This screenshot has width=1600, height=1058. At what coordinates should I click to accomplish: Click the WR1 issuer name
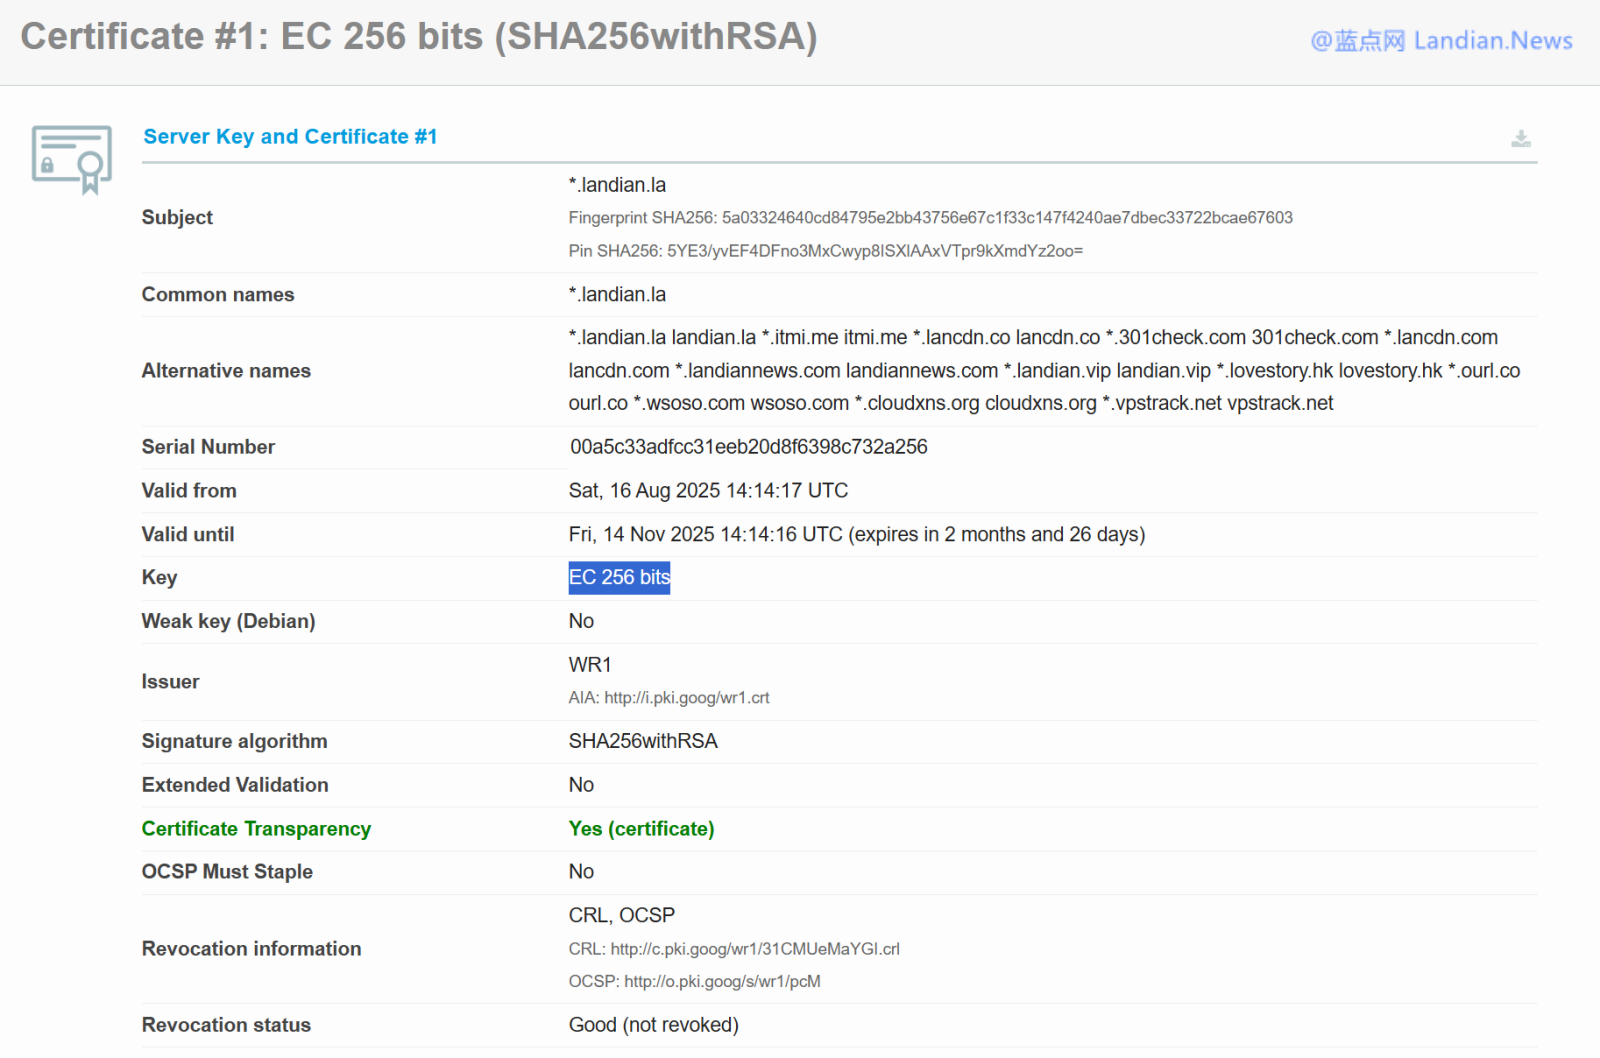pos(590,665)
